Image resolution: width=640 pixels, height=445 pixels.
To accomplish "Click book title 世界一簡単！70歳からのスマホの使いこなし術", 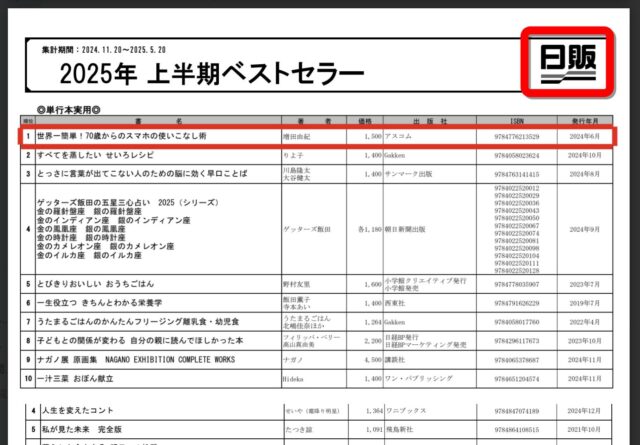I will 122,136.
